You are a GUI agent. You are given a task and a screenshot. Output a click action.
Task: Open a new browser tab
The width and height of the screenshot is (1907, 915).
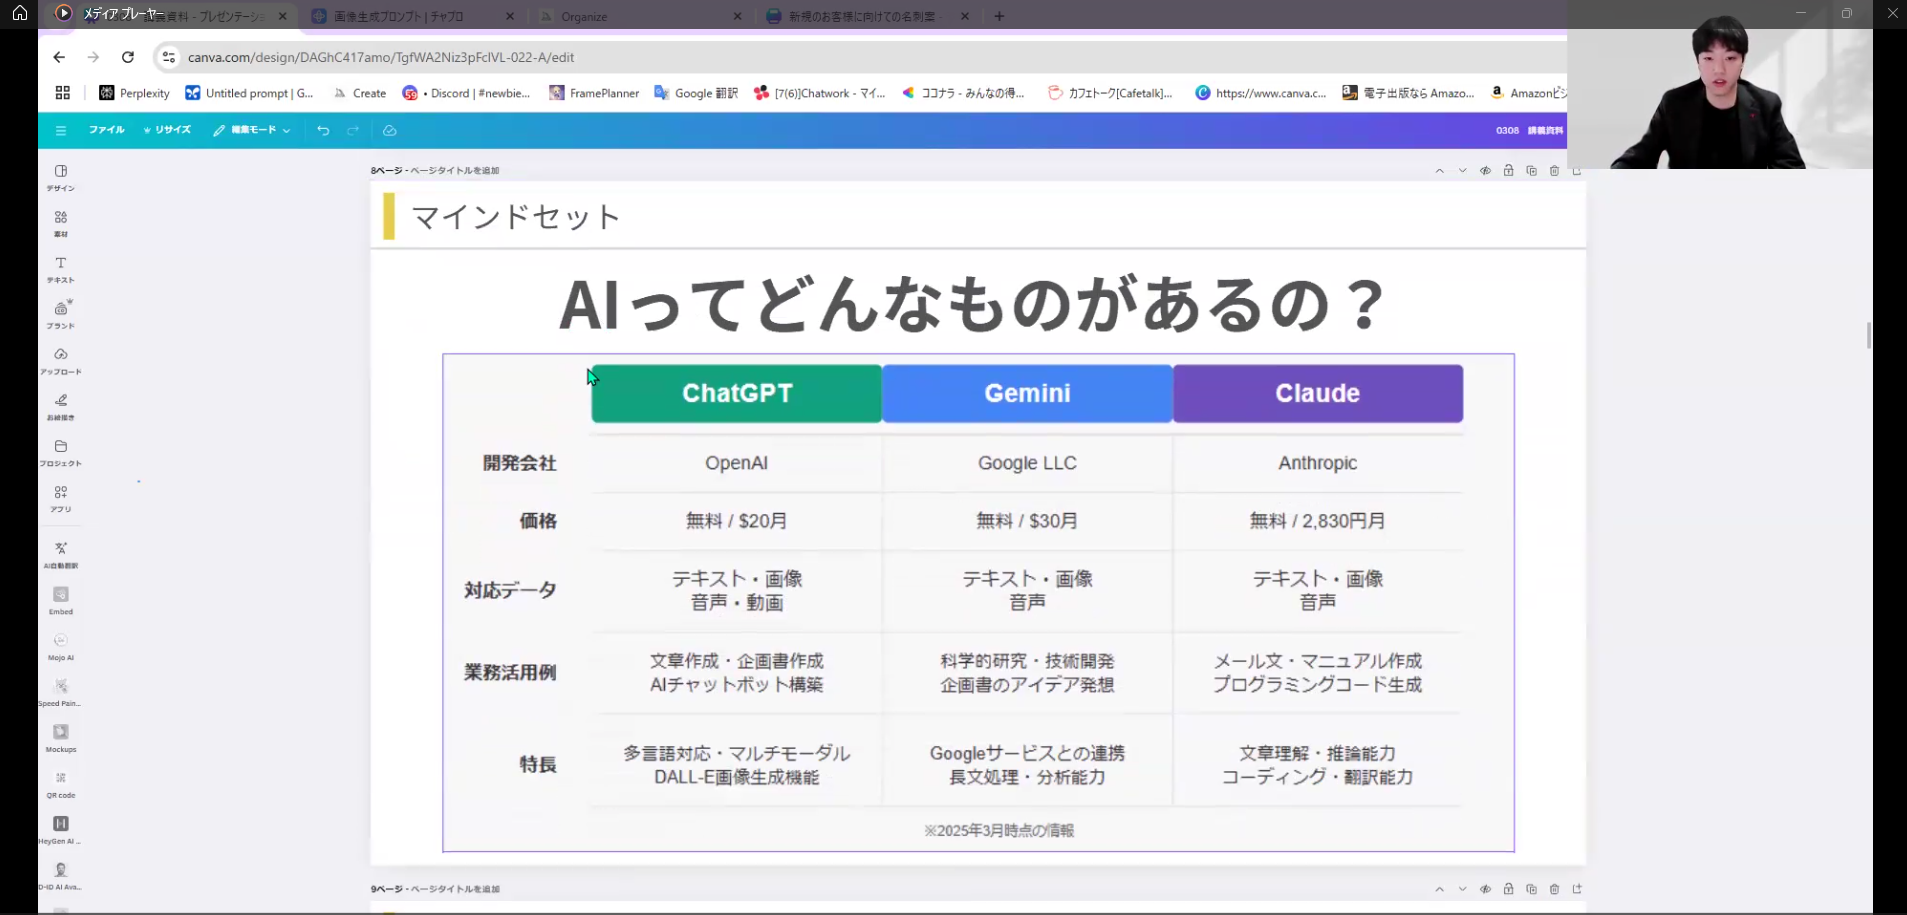click(999, 16)
